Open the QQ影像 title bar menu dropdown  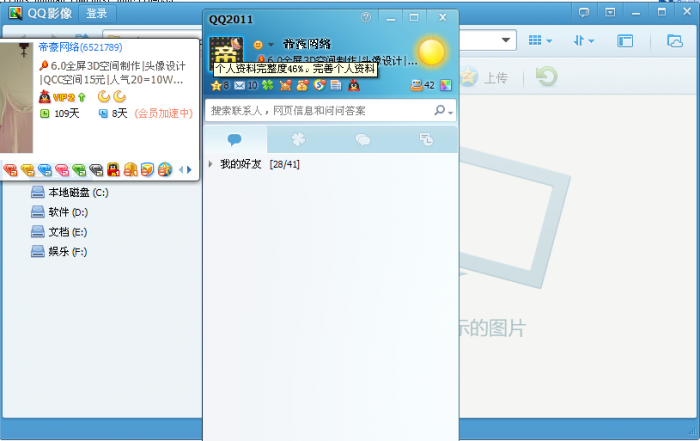[610, 12]
